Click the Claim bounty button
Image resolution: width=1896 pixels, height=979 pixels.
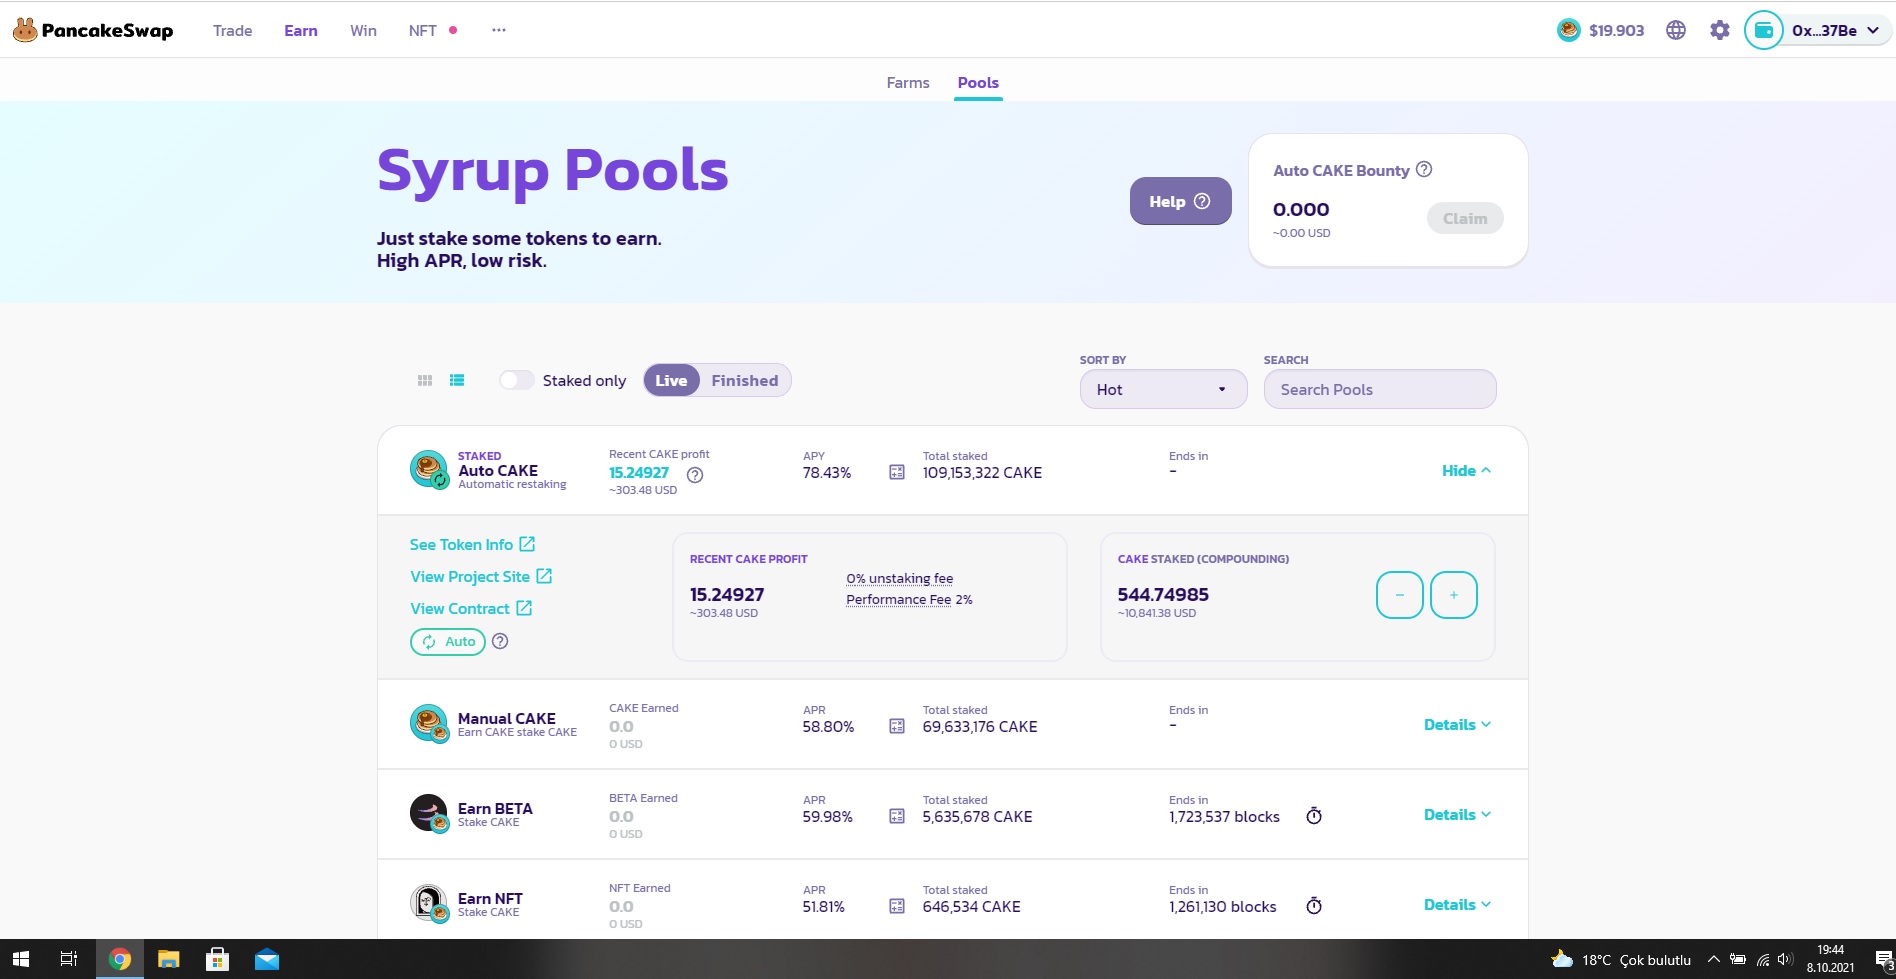click(1464, 218)
